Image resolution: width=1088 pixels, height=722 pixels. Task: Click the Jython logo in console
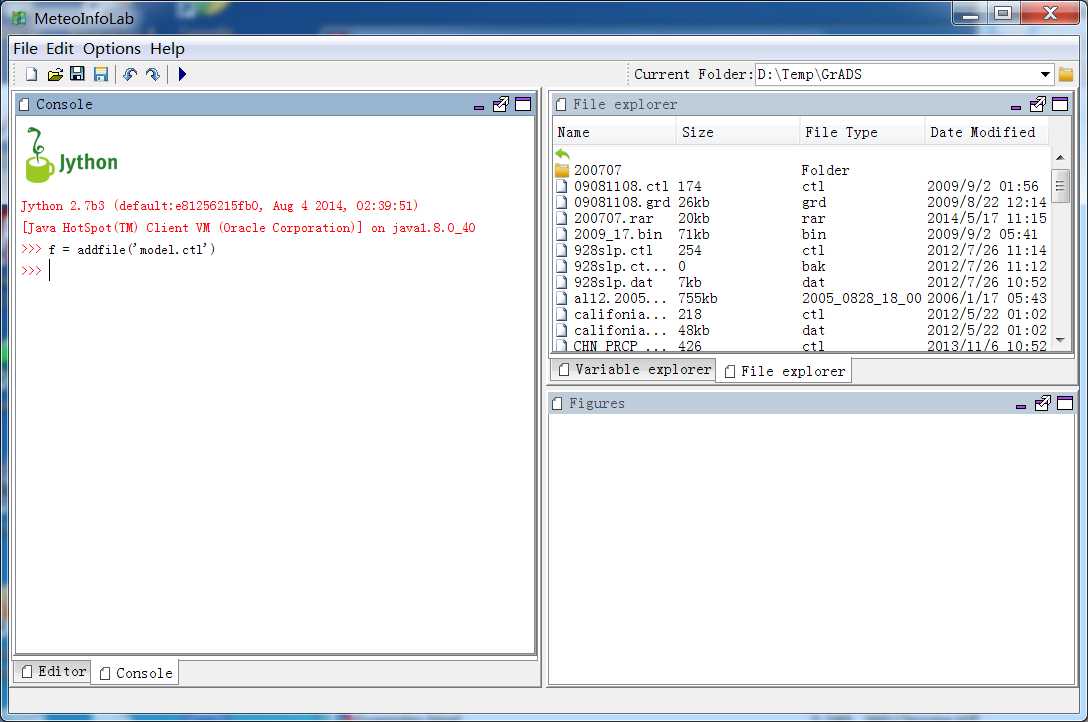pyautogui.click(x=71, y=155)
